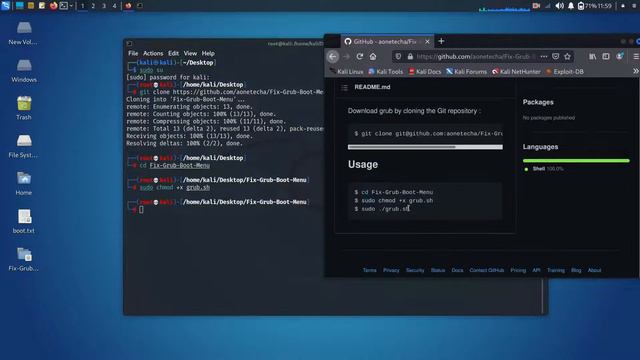Open the Kali Docs bookmark
The height and width of the screenshot is (360, 640).
[x=425, y=71]
